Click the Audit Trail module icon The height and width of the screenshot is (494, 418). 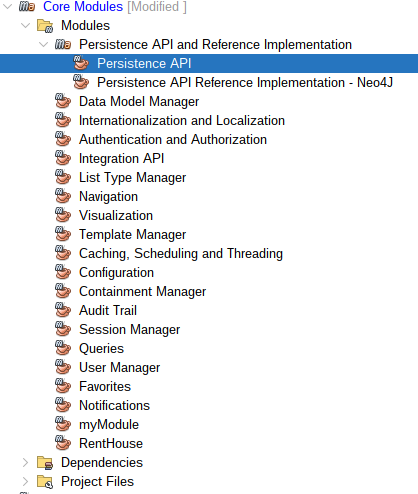tap(63, 310)
